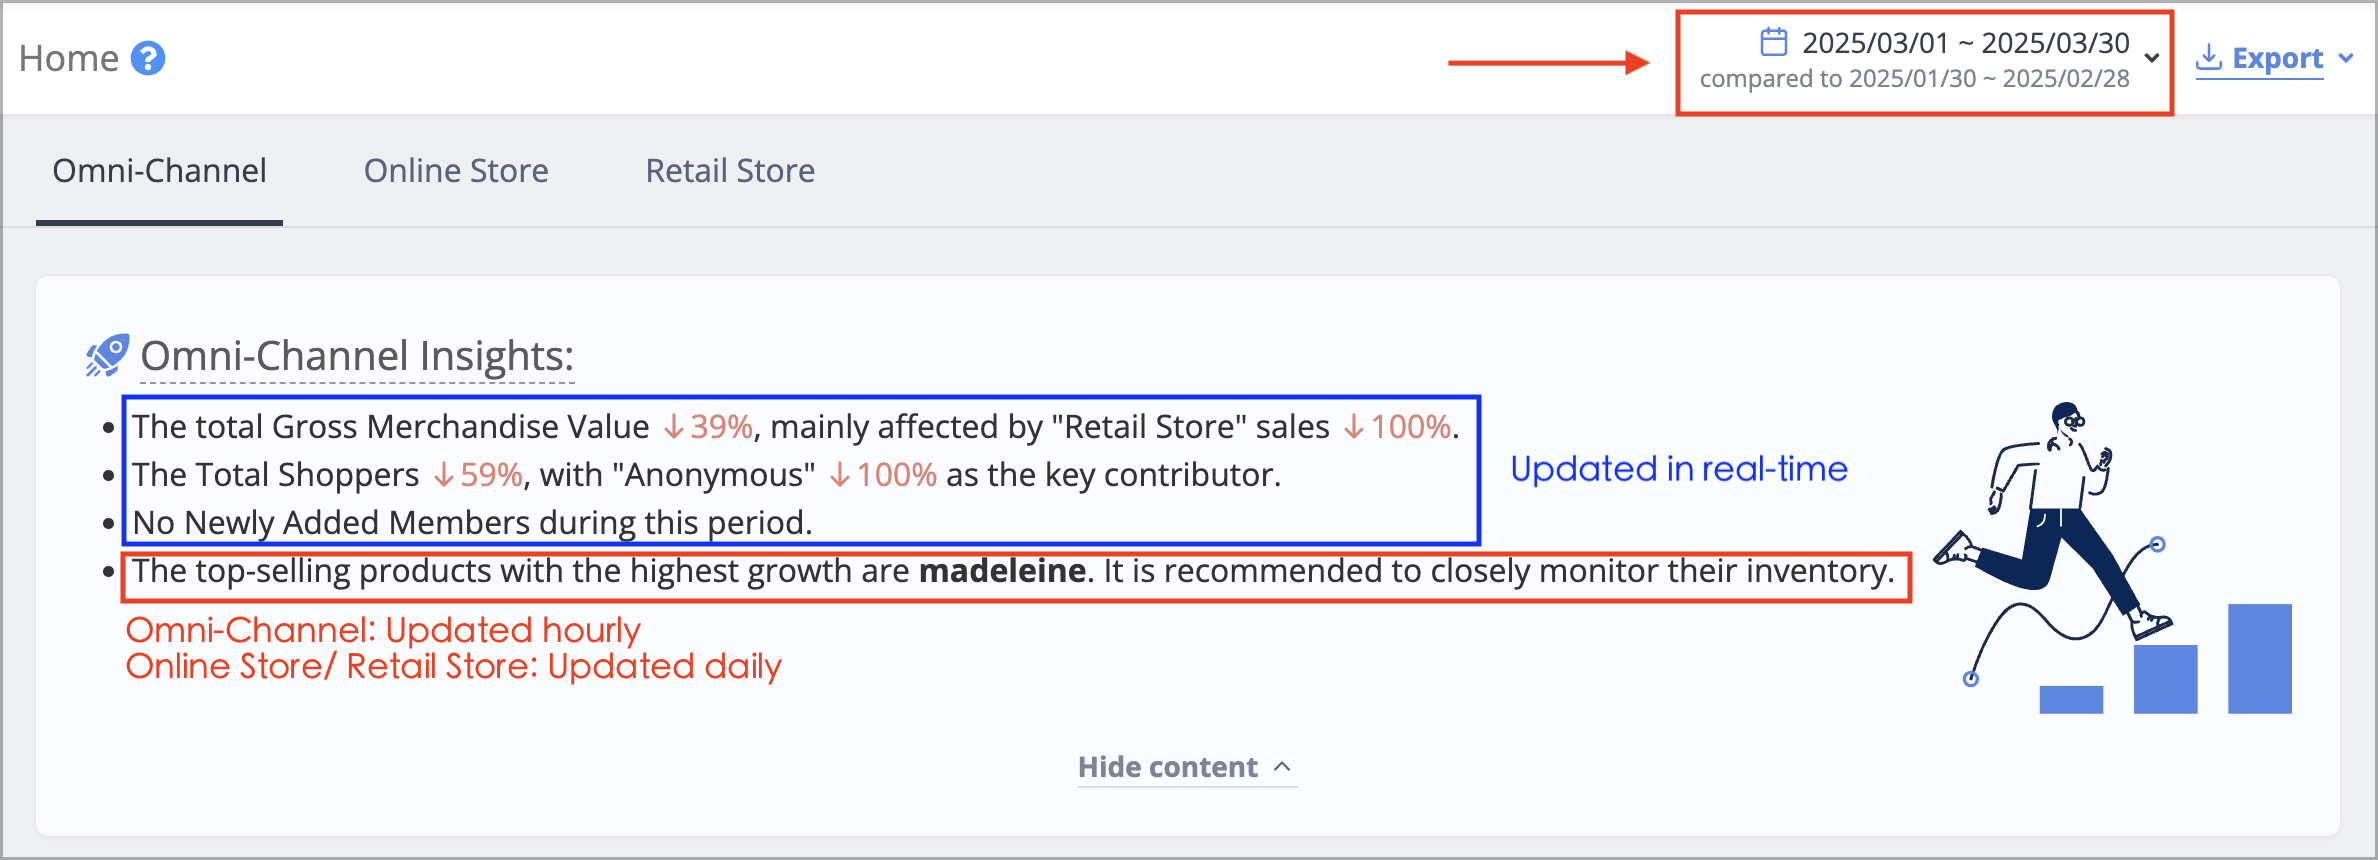Click the Export link
Screen dimensions: 2378x860
click(2277, 58)
